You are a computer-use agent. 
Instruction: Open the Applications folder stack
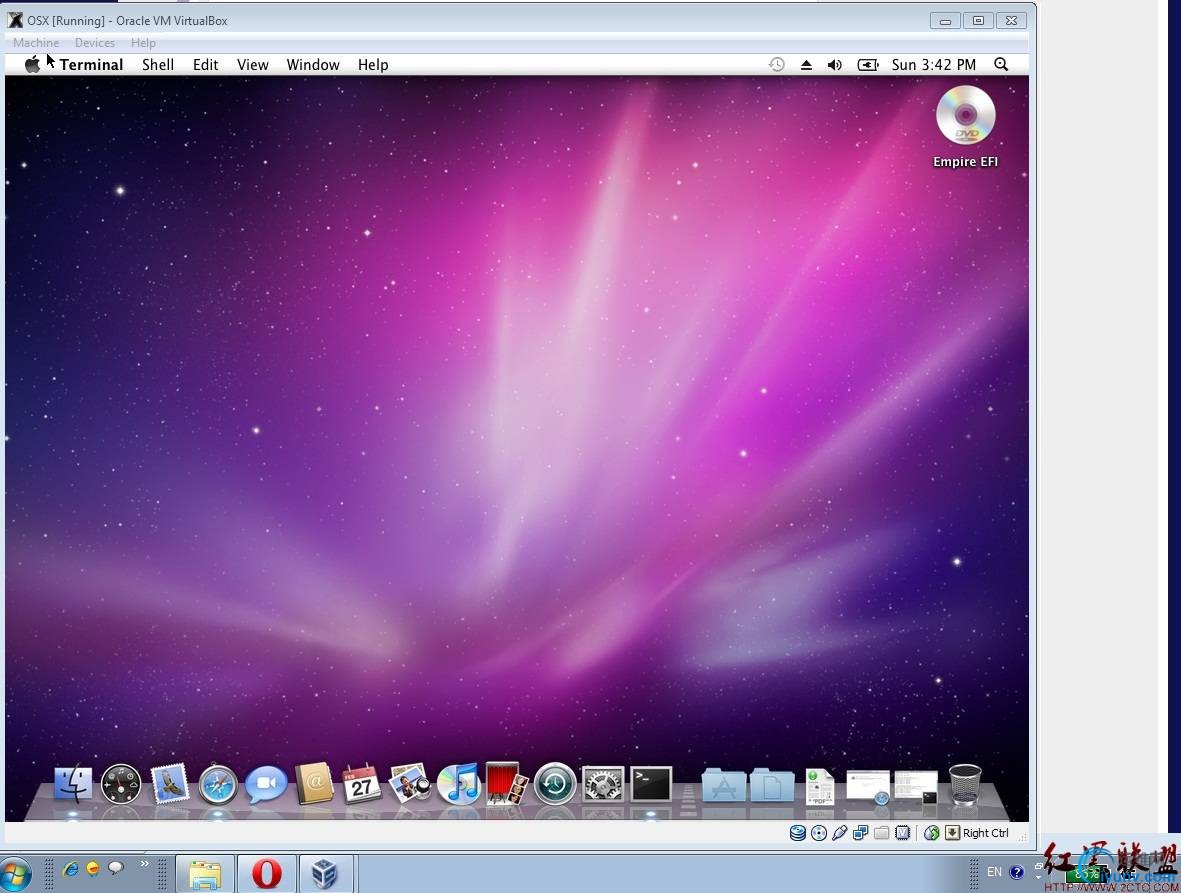point(724,785)
